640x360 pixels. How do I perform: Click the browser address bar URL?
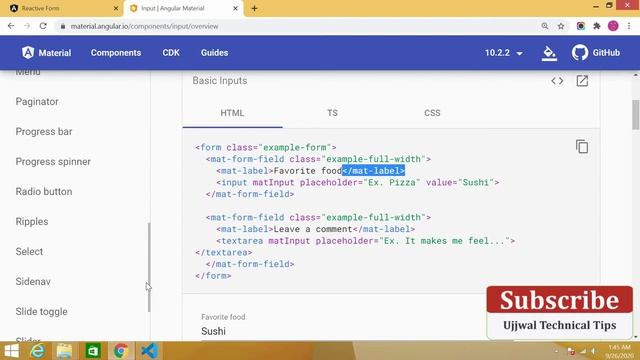coord(144,26)
